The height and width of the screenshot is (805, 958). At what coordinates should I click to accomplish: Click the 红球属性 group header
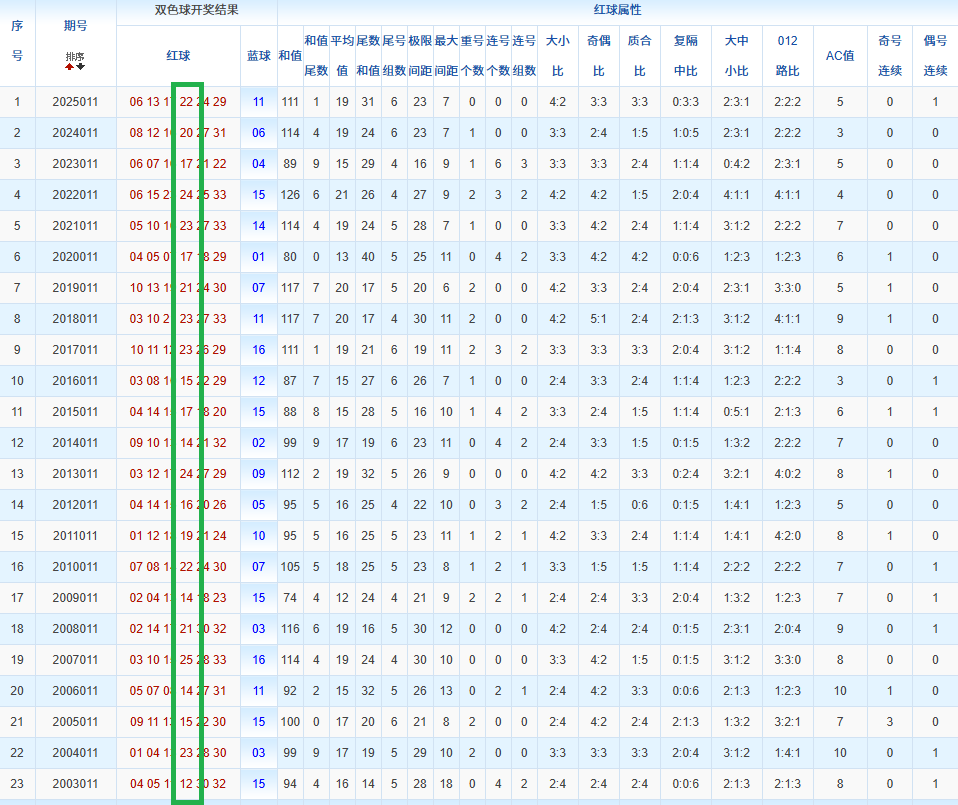pyautogui.click(x=617, y=11)
